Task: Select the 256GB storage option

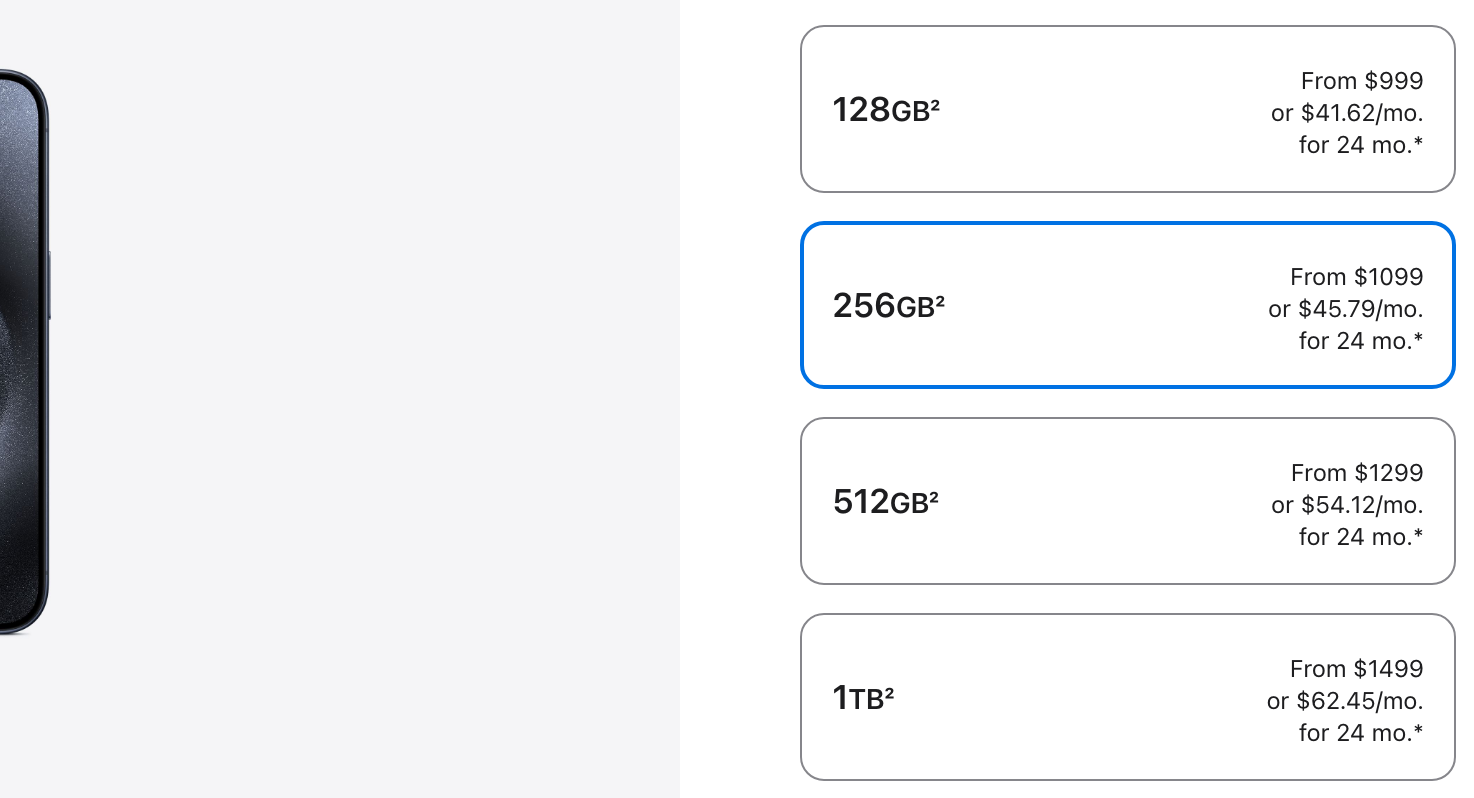Action: pos(1127,305)
